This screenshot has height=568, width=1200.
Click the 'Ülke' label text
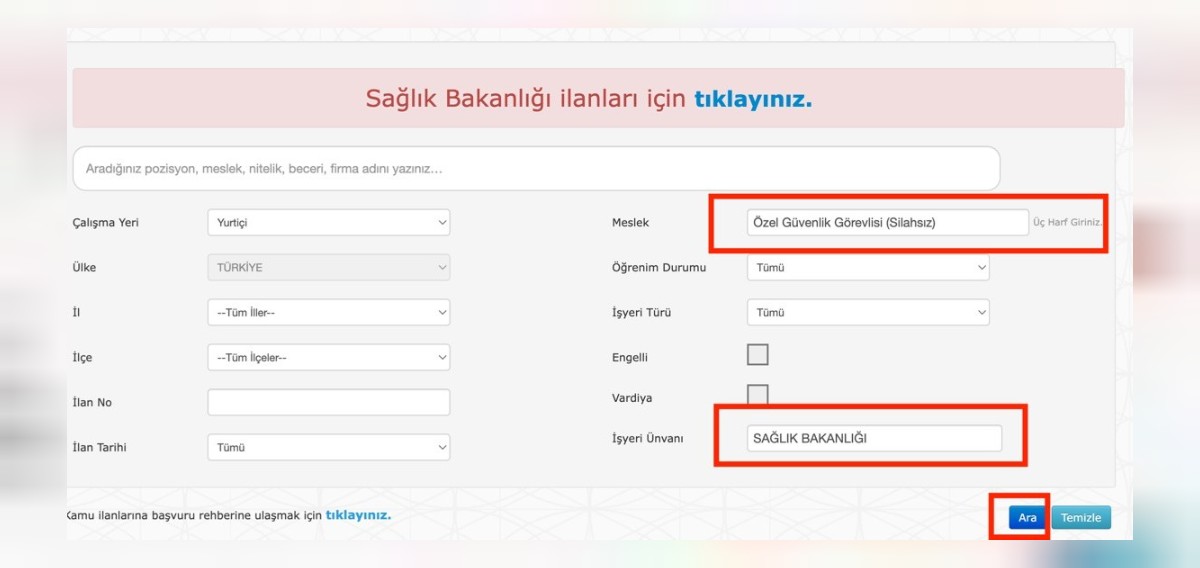(x=84, y=268)
